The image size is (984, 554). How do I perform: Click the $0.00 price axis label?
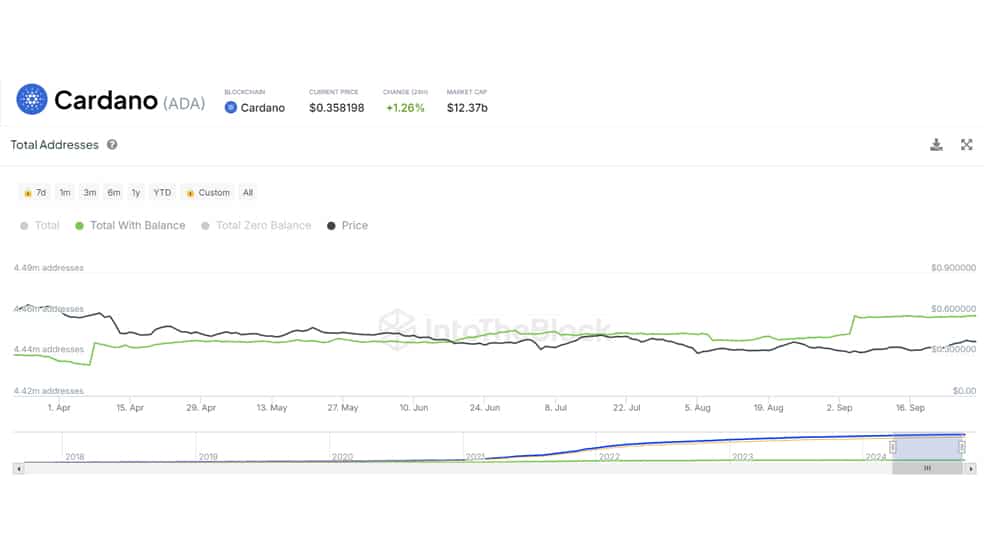tap(964, 391)
